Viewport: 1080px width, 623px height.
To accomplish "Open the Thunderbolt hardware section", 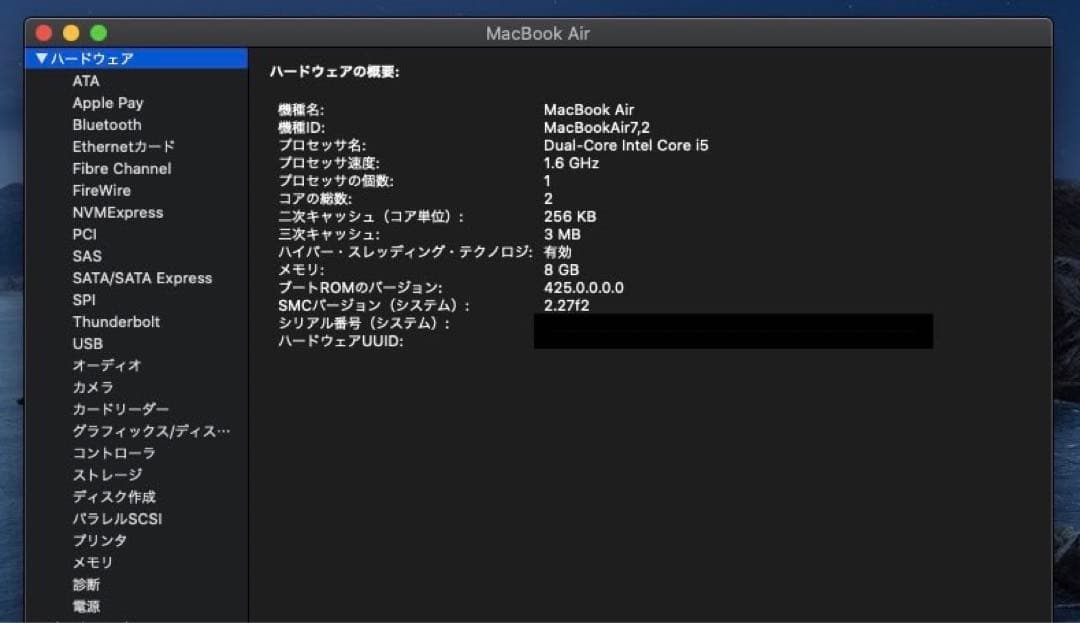I will [x=116, y=321].
